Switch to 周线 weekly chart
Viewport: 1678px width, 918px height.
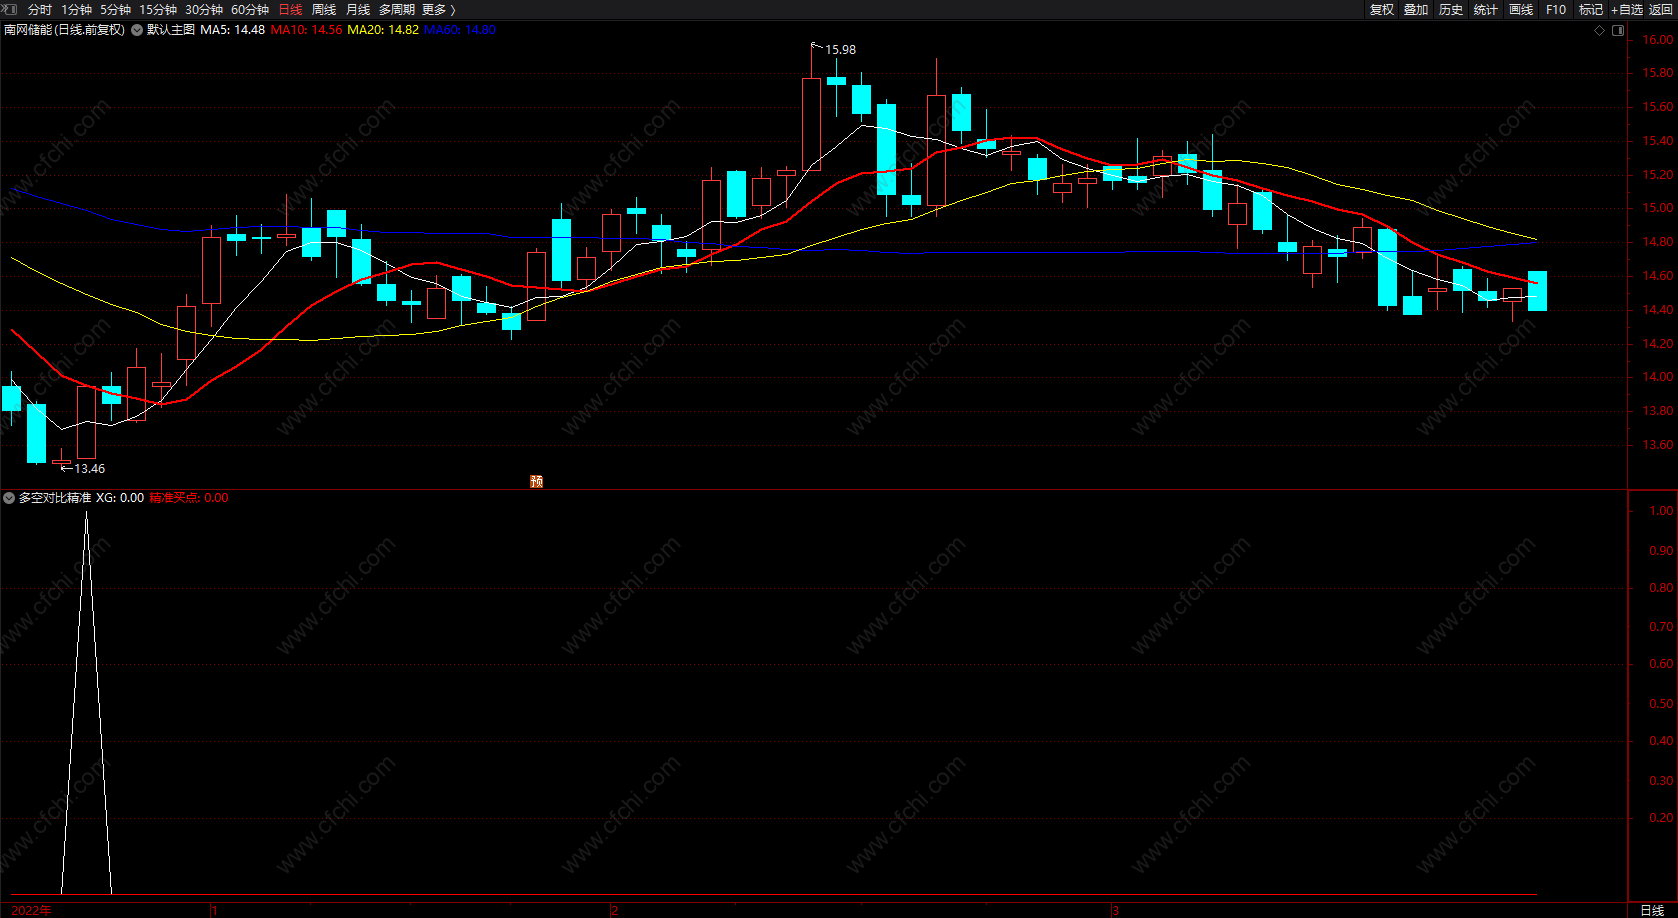coord(324,10)
